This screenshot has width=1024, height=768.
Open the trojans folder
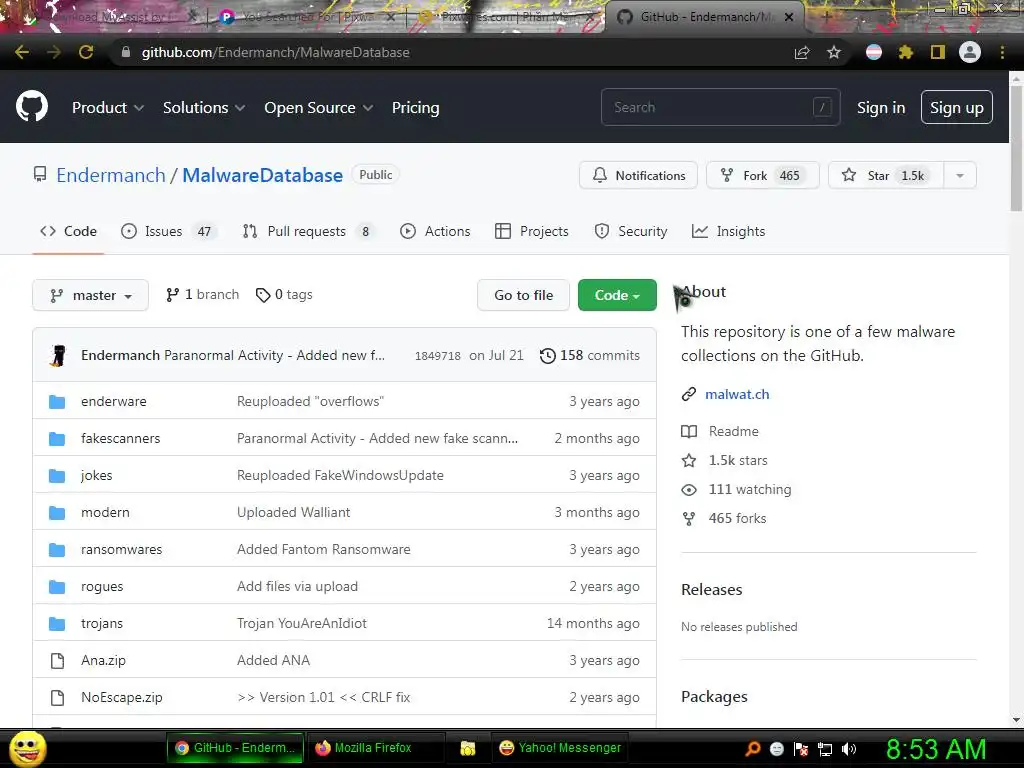102,624
